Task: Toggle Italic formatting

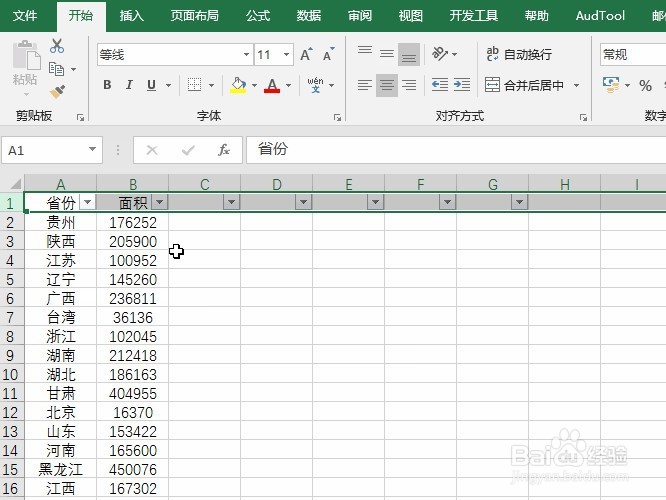Action: [130, 85]
